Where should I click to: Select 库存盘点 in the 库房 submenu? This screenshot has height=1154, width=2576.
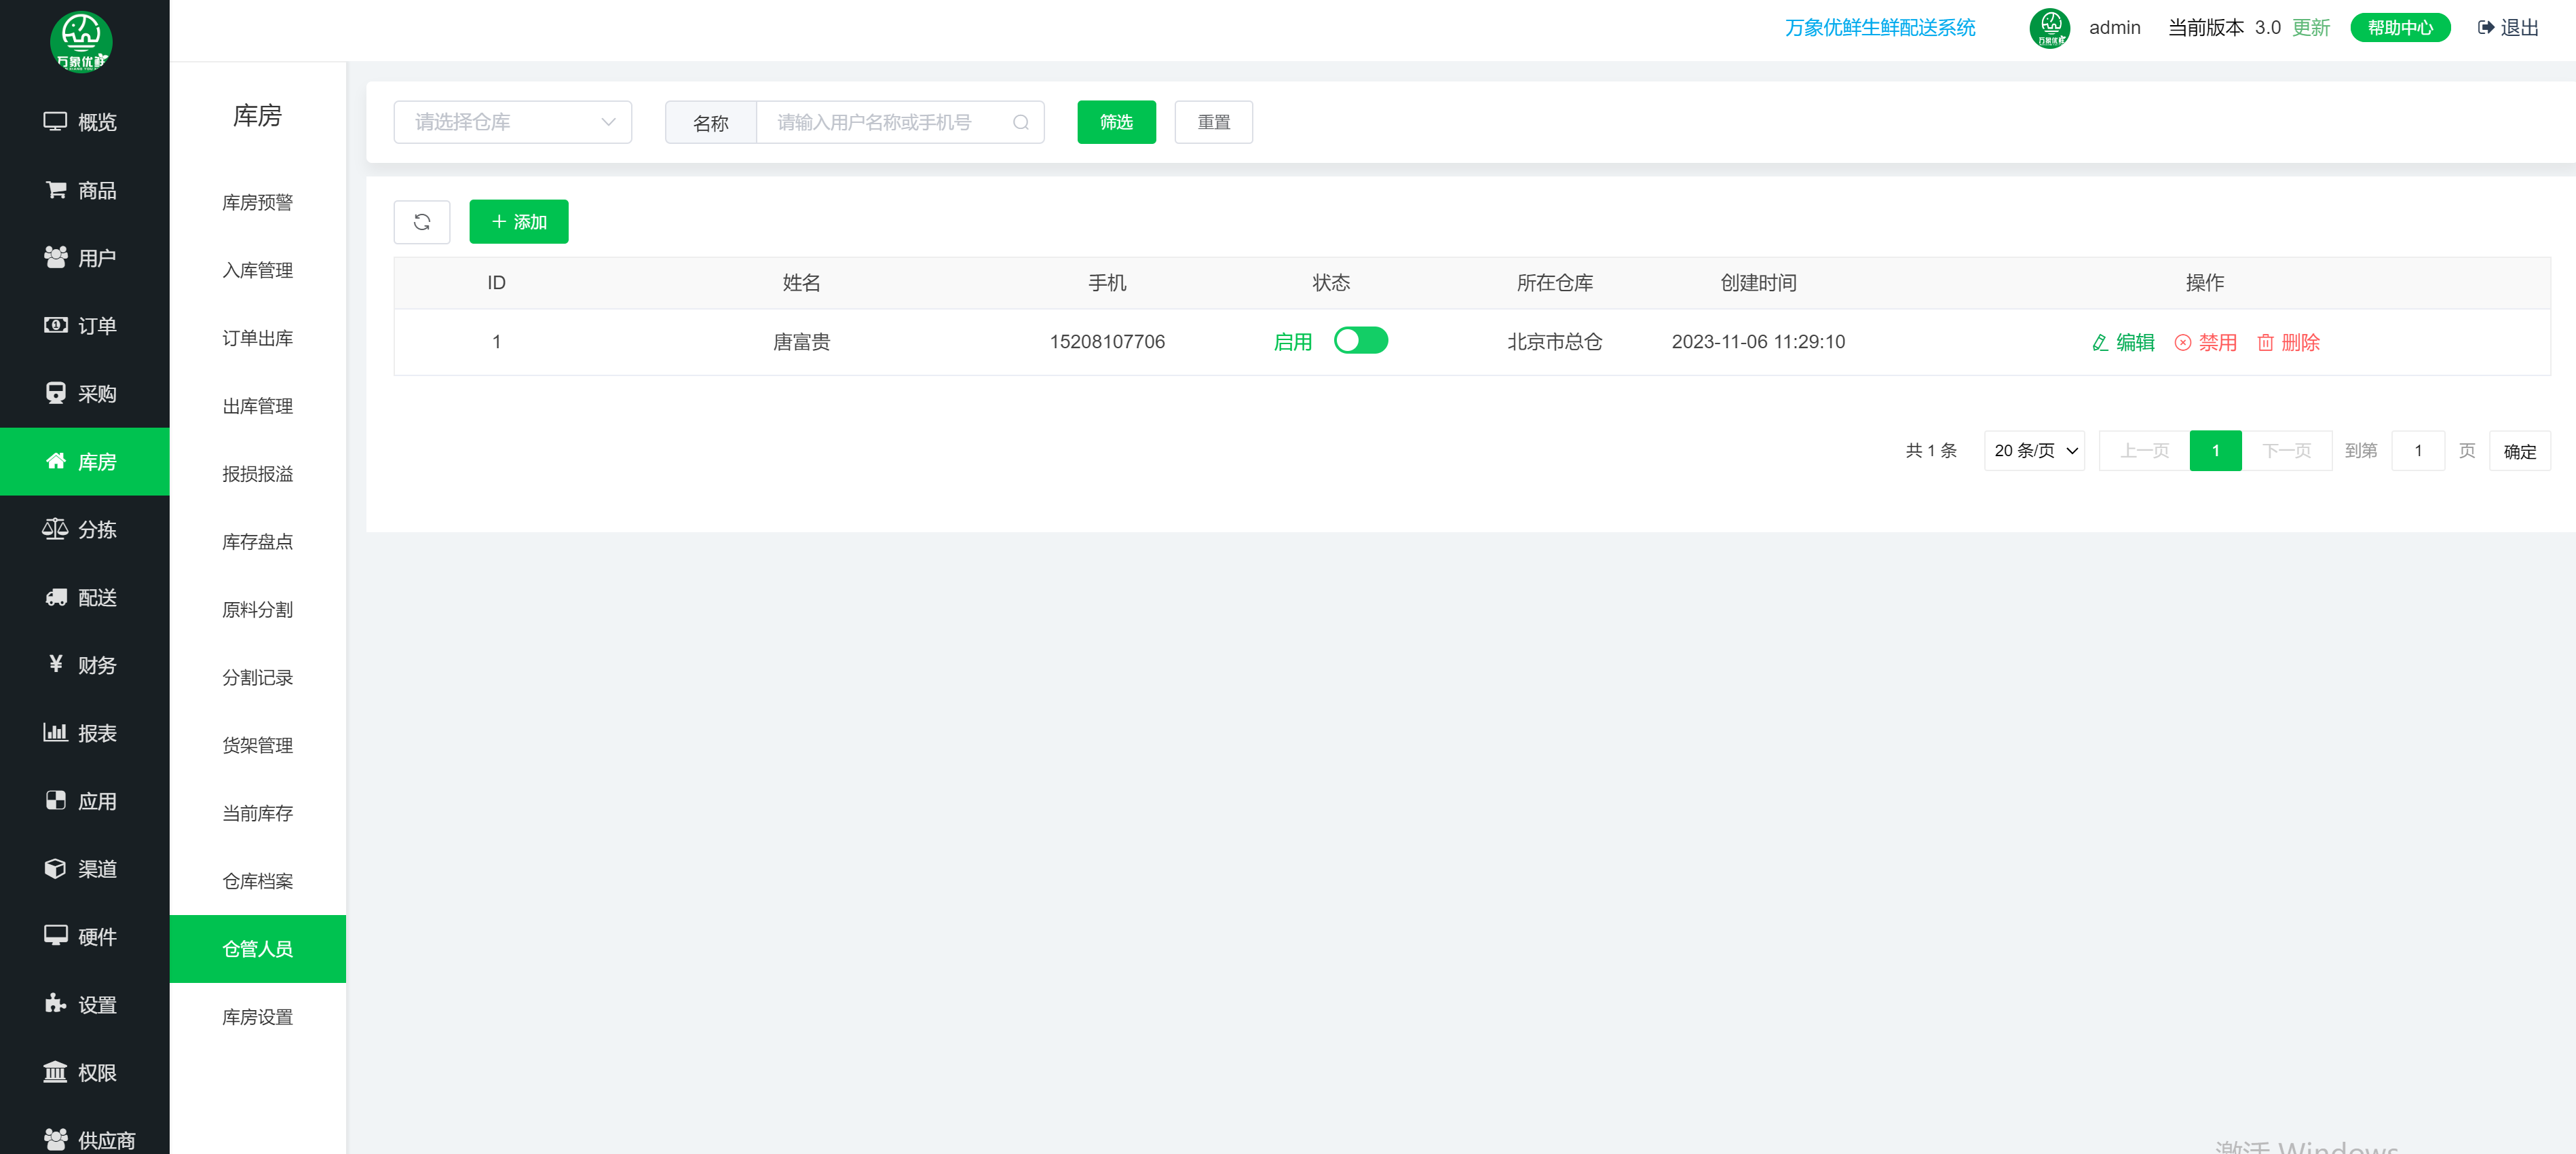257,542
